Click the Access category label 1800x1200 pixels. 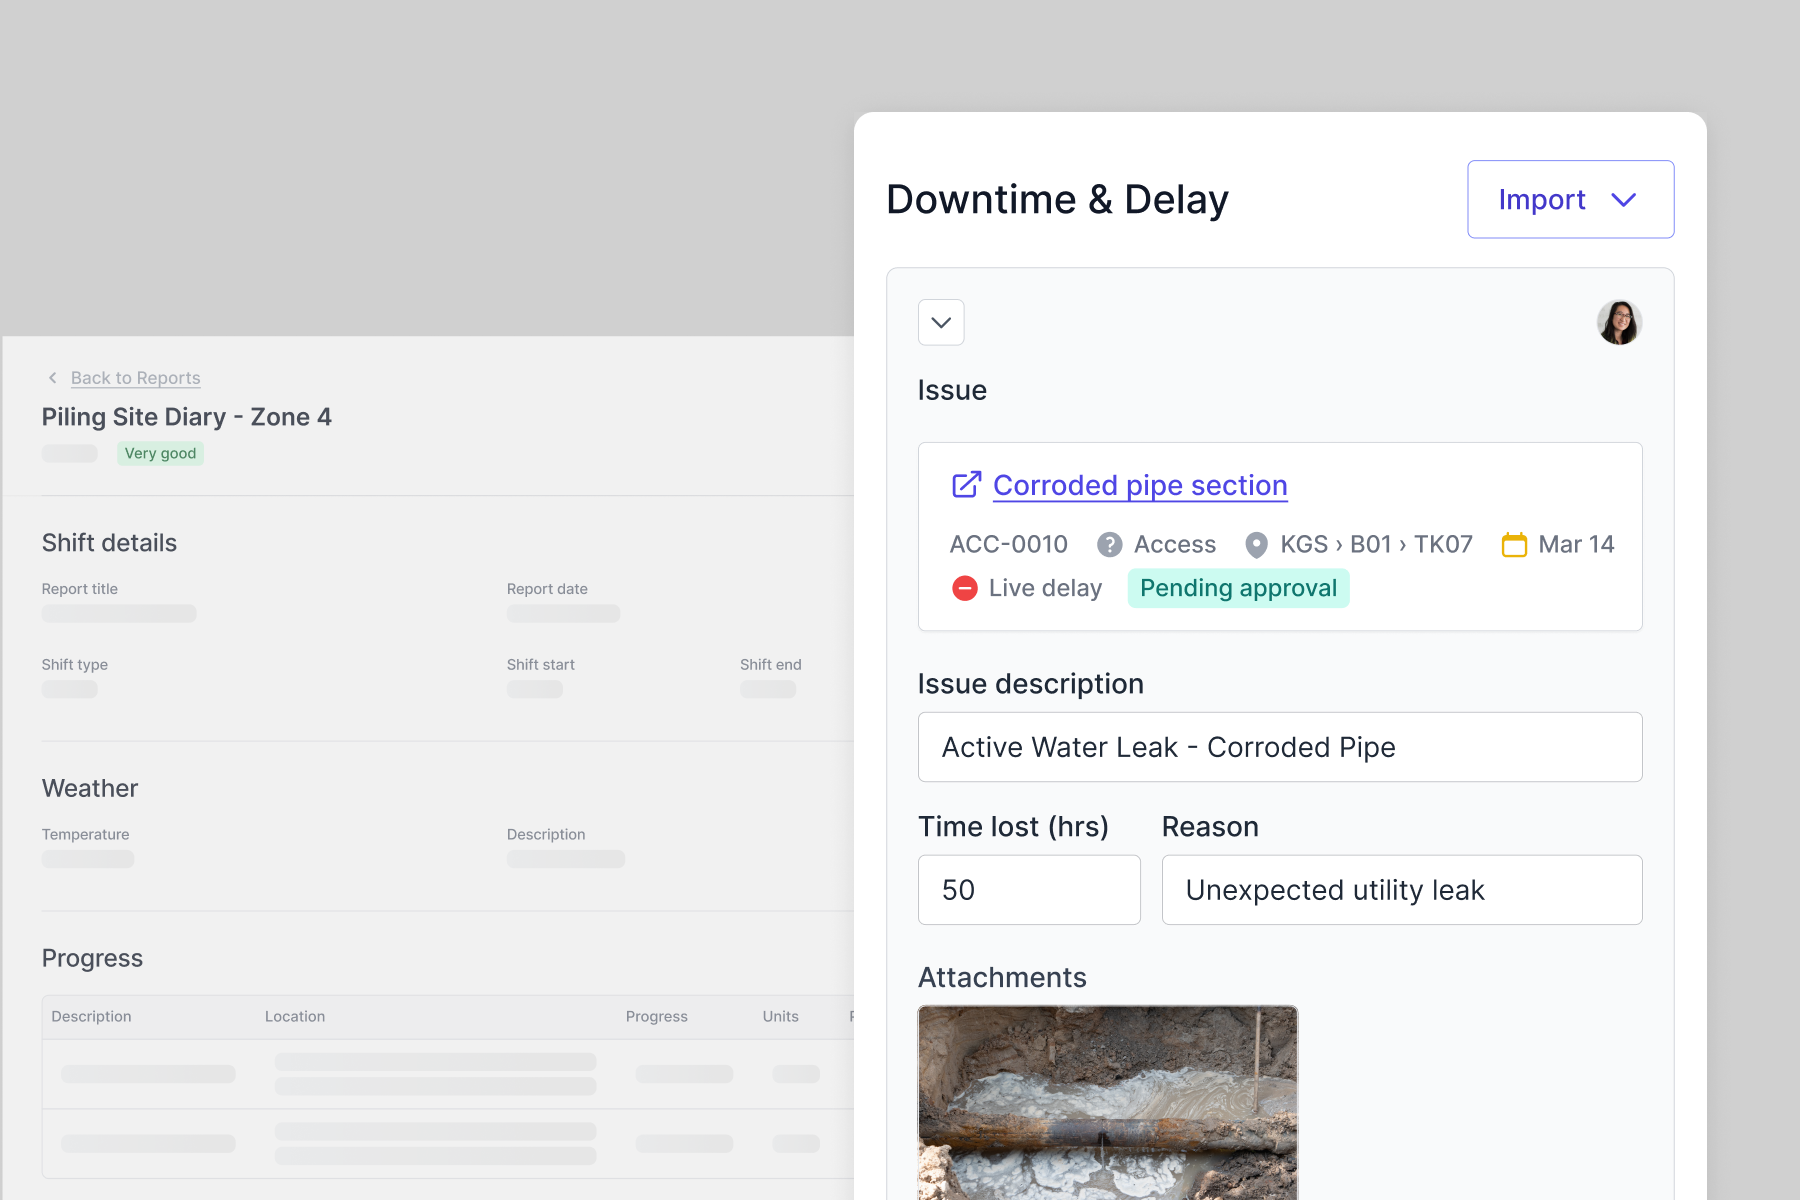pyautogui.click(x=1175, y=544)
